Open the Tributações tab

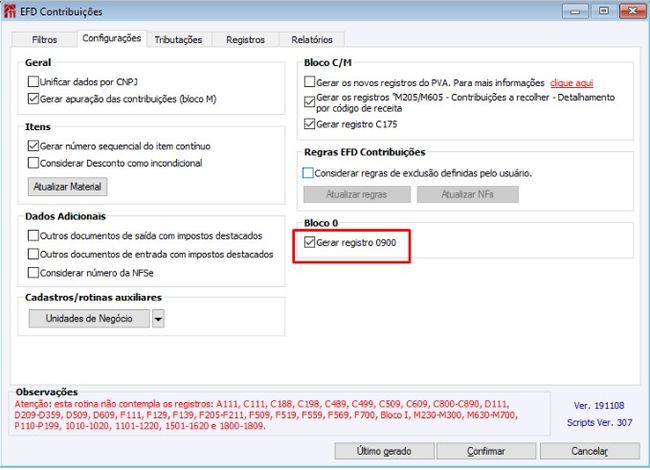pos(178,40)
